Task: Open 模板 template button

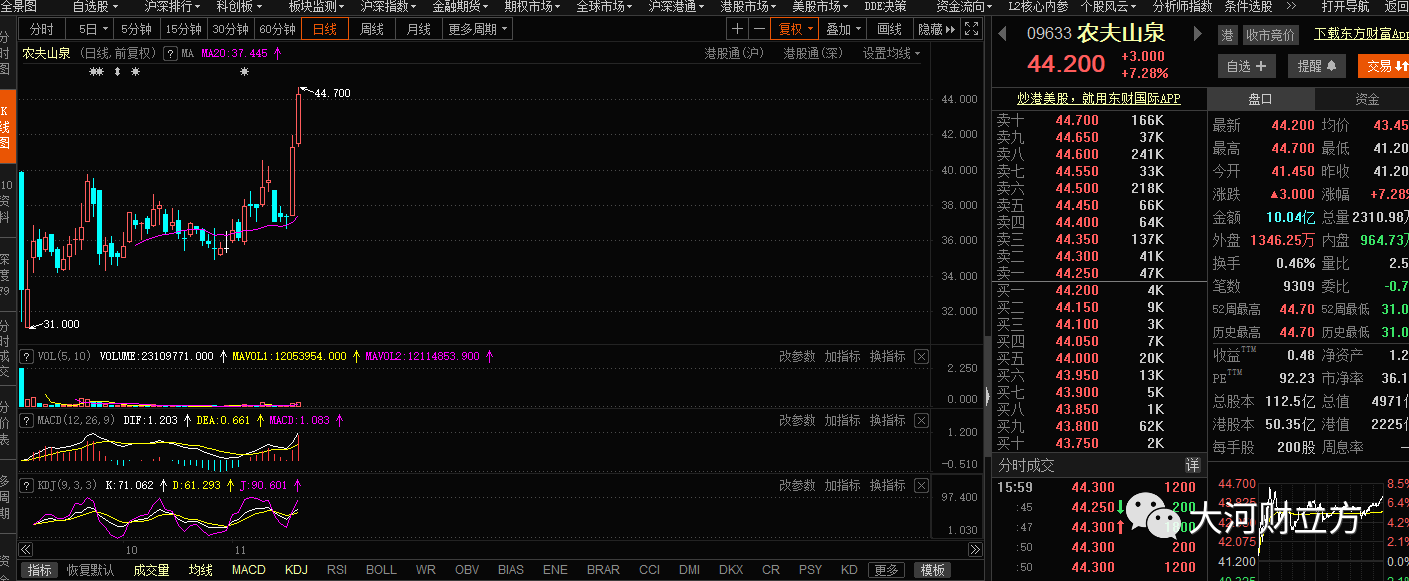Action: point(933,570)
